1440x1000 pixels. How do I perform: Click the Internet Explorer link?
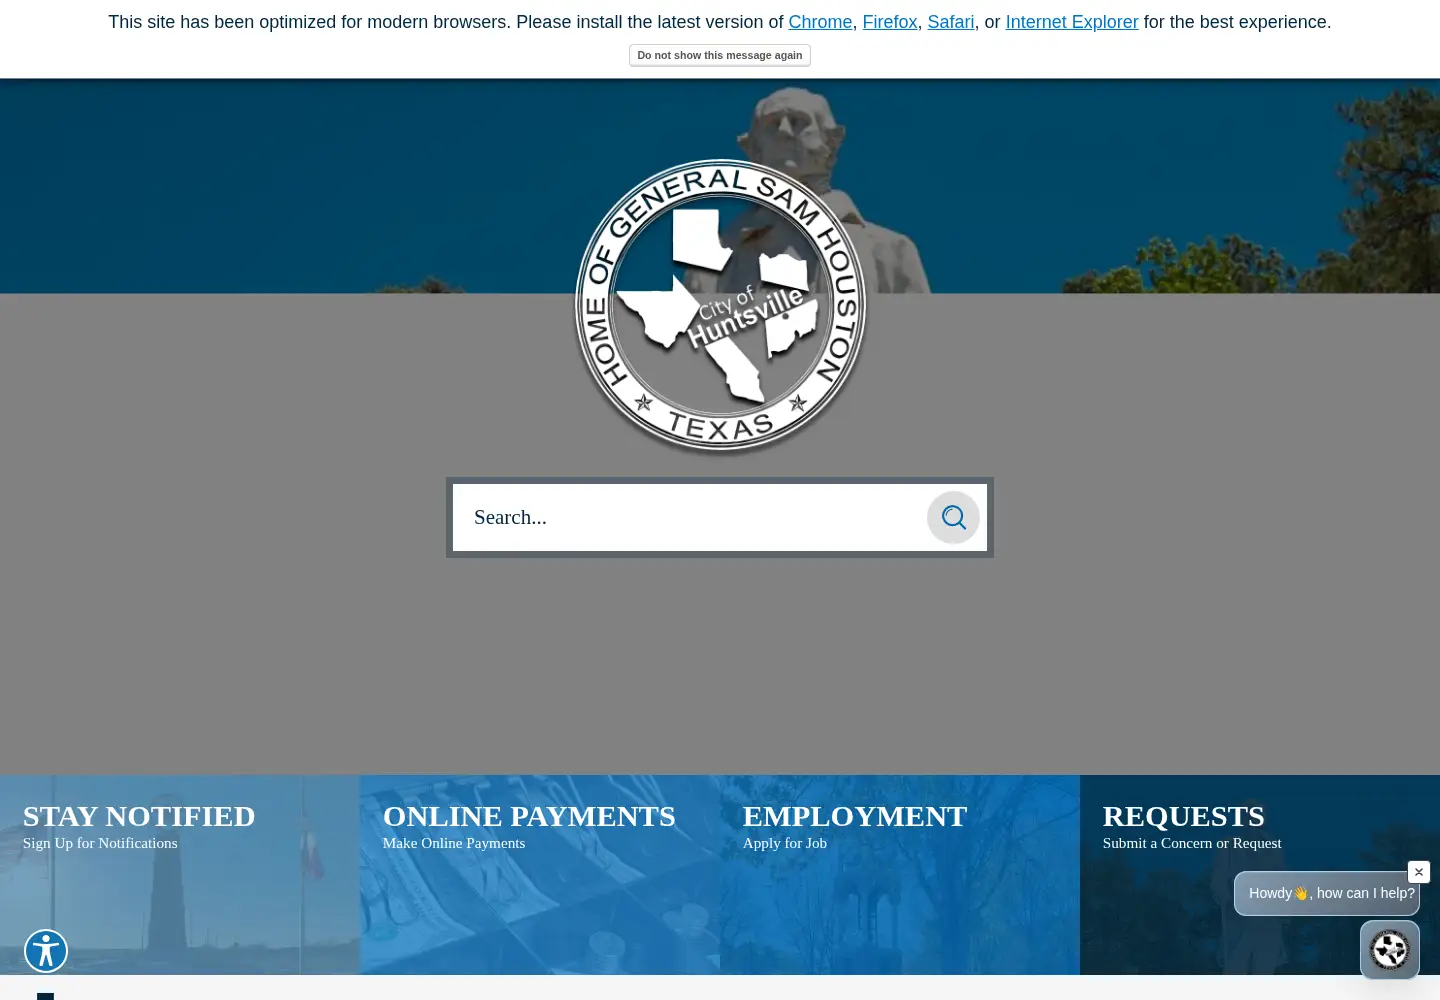pyautogui.click(x=1072, y=22)
